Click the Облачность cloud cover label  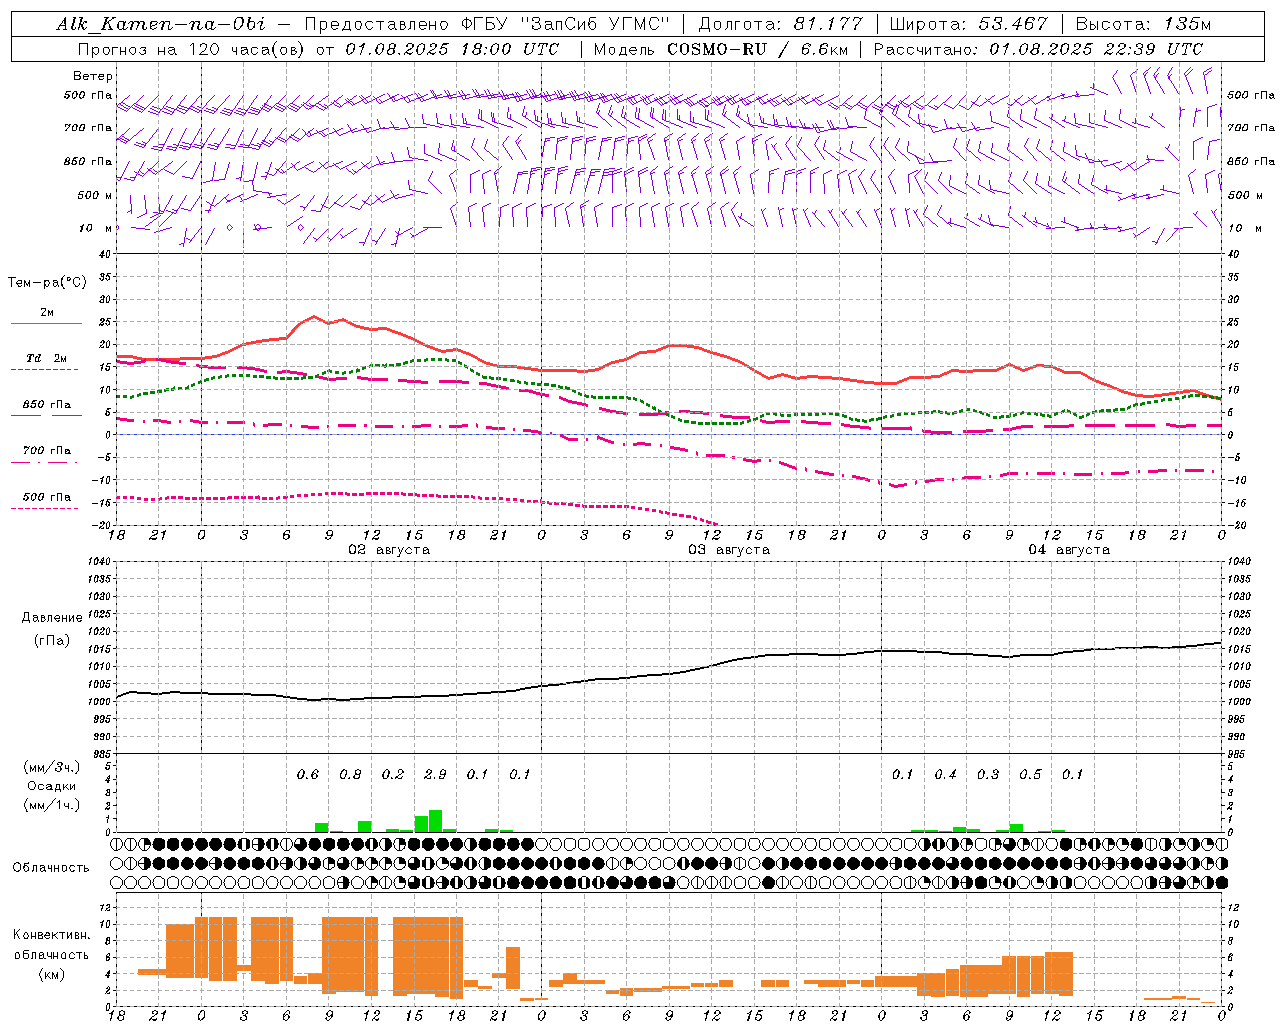(x=51, y=868)
